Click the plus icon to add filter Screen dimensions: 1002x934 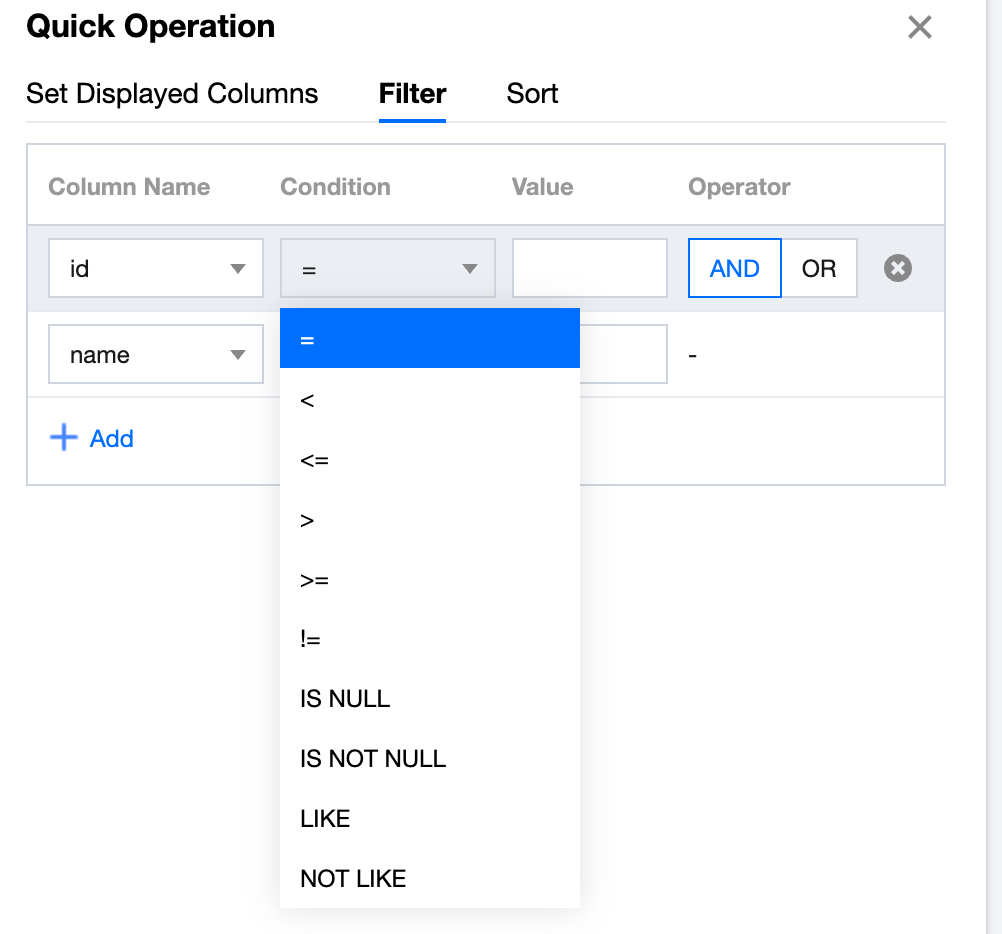pyautogui.click(x=64, y=438)
